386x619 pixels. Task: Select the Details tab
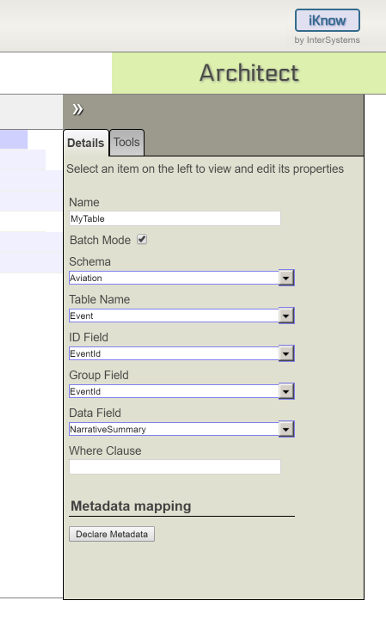[x=86, y=143]
